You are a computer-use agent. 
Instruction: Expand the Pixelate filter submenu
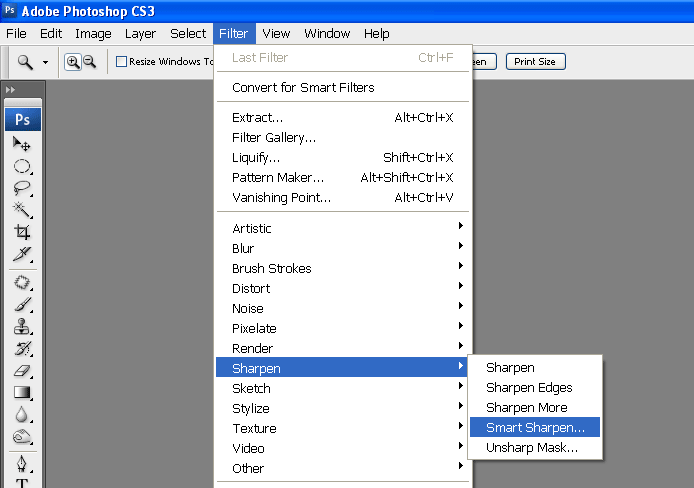tap(342, 328)
